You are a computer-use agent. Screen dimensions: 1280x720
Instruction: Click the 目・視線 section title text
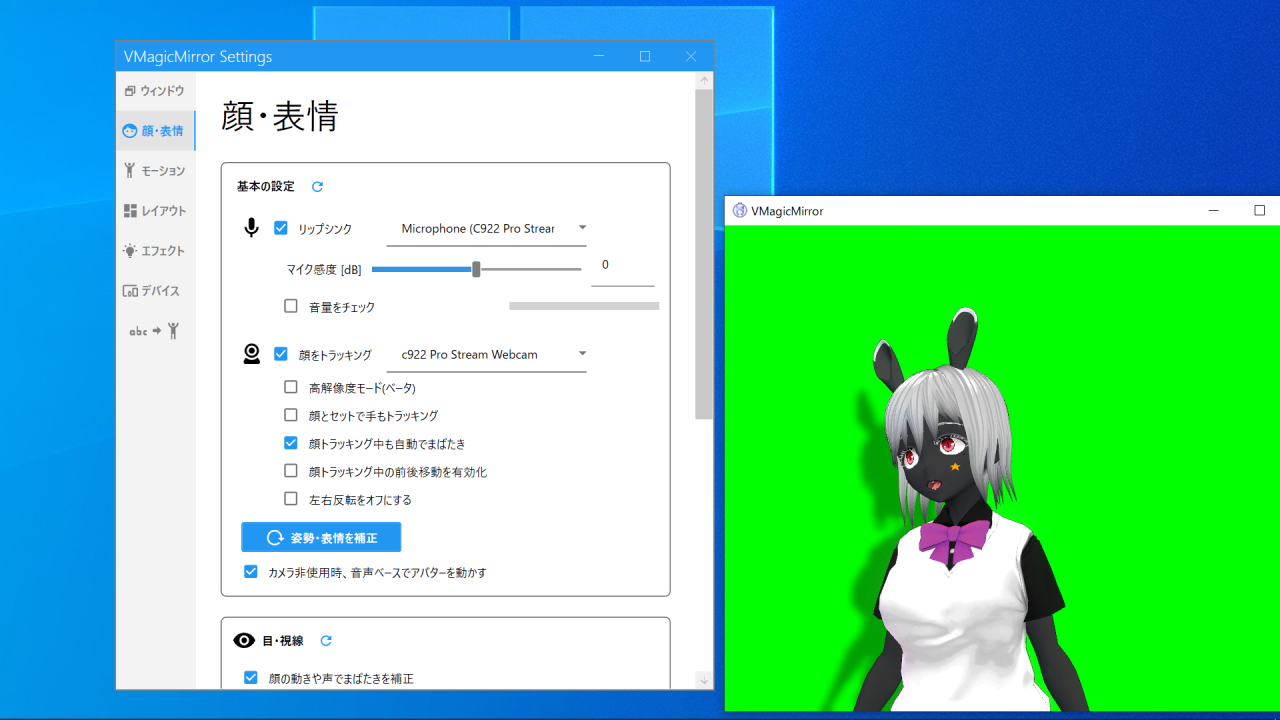point(283,641)
